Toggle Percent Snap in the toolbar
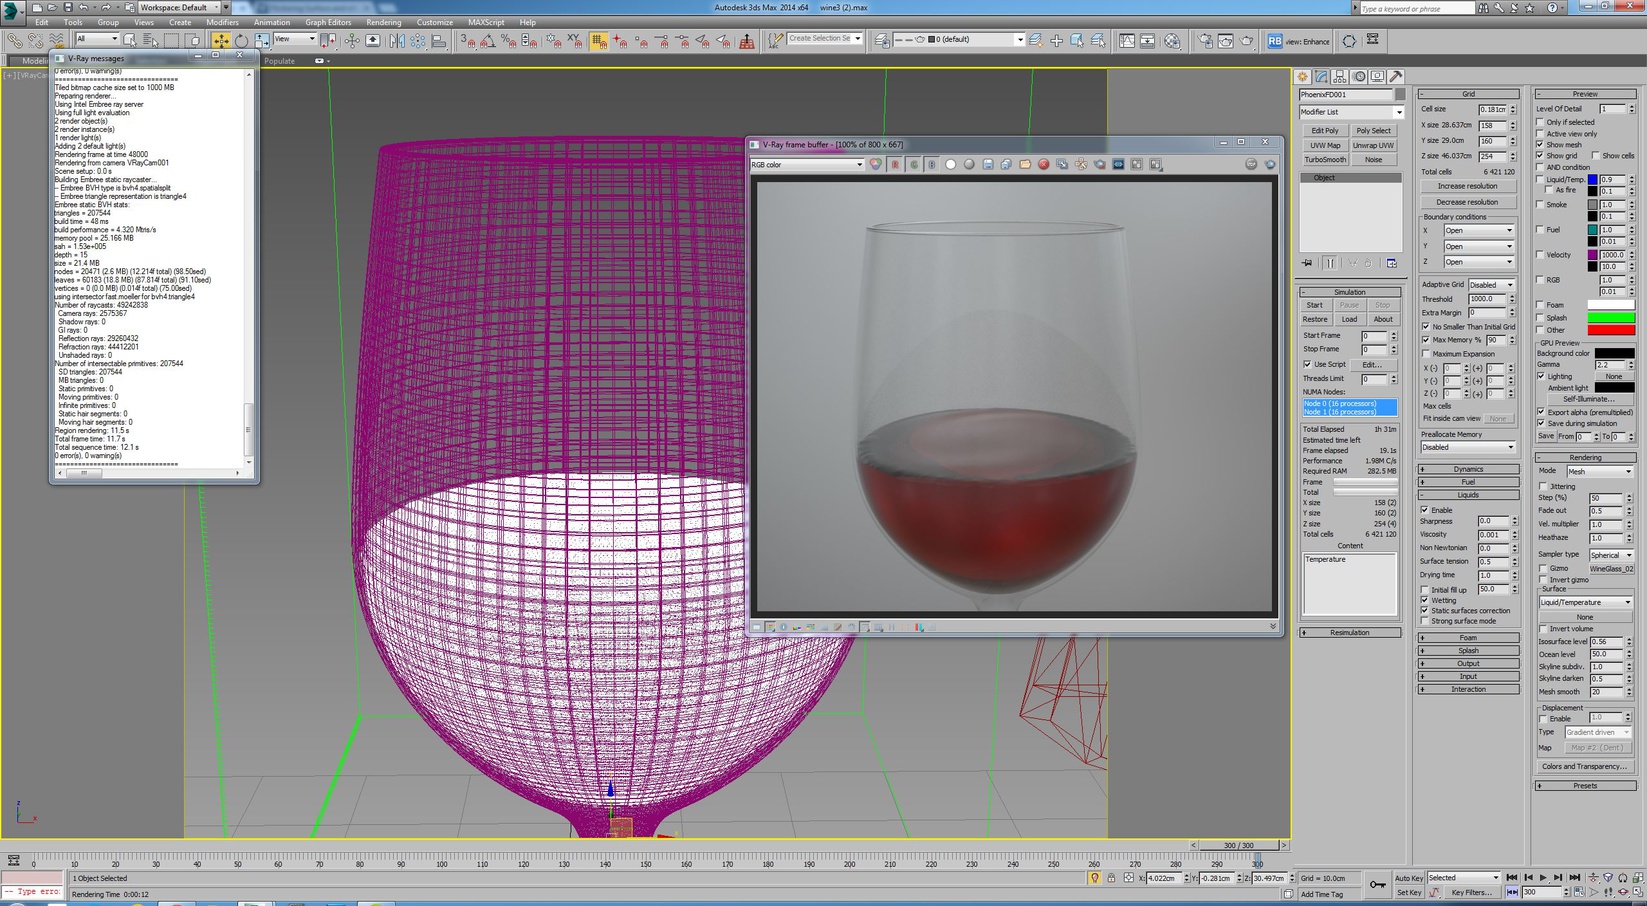Viewport: 1647px width, 906px height. point(509,41)
